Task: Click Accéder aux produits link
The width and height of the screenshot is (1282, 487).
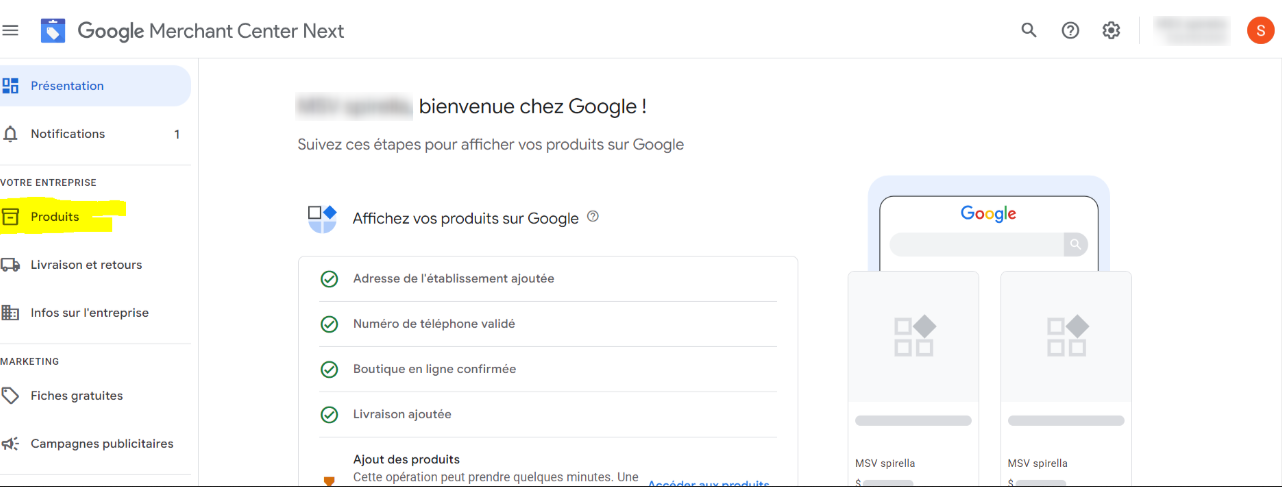Action: point(708,483)
